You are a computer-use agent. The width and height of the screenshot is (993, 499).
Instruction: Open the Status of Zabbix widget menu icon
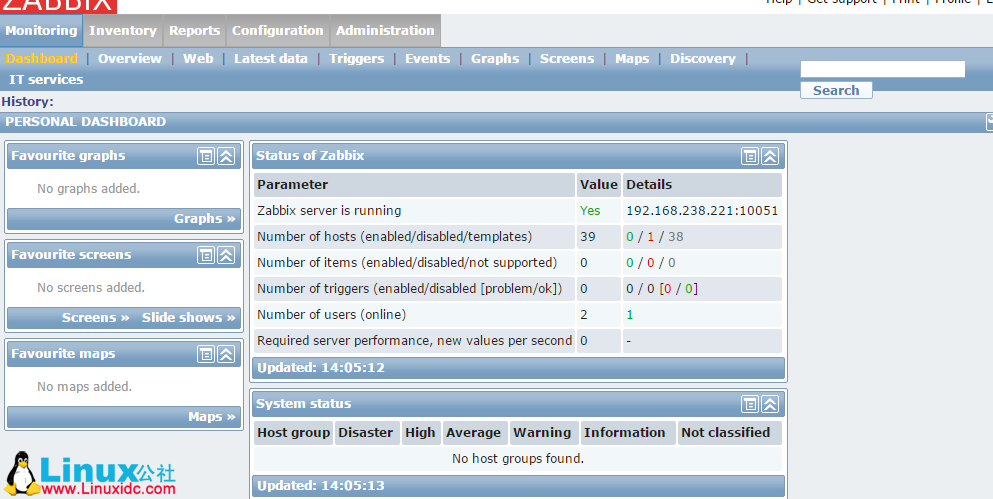click(x=750, y=156)
